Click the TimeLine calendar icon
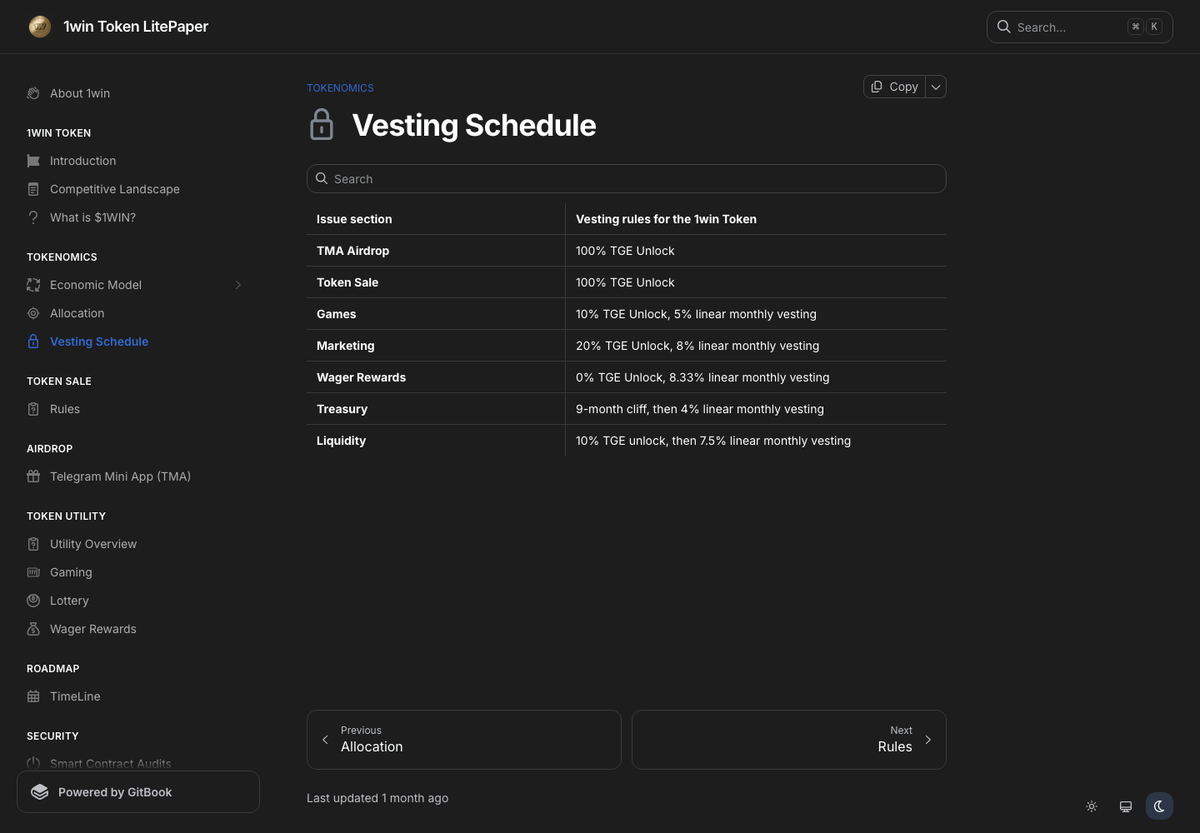The width and height of the screenshot is (1200, 833). [x=33, y=696]
